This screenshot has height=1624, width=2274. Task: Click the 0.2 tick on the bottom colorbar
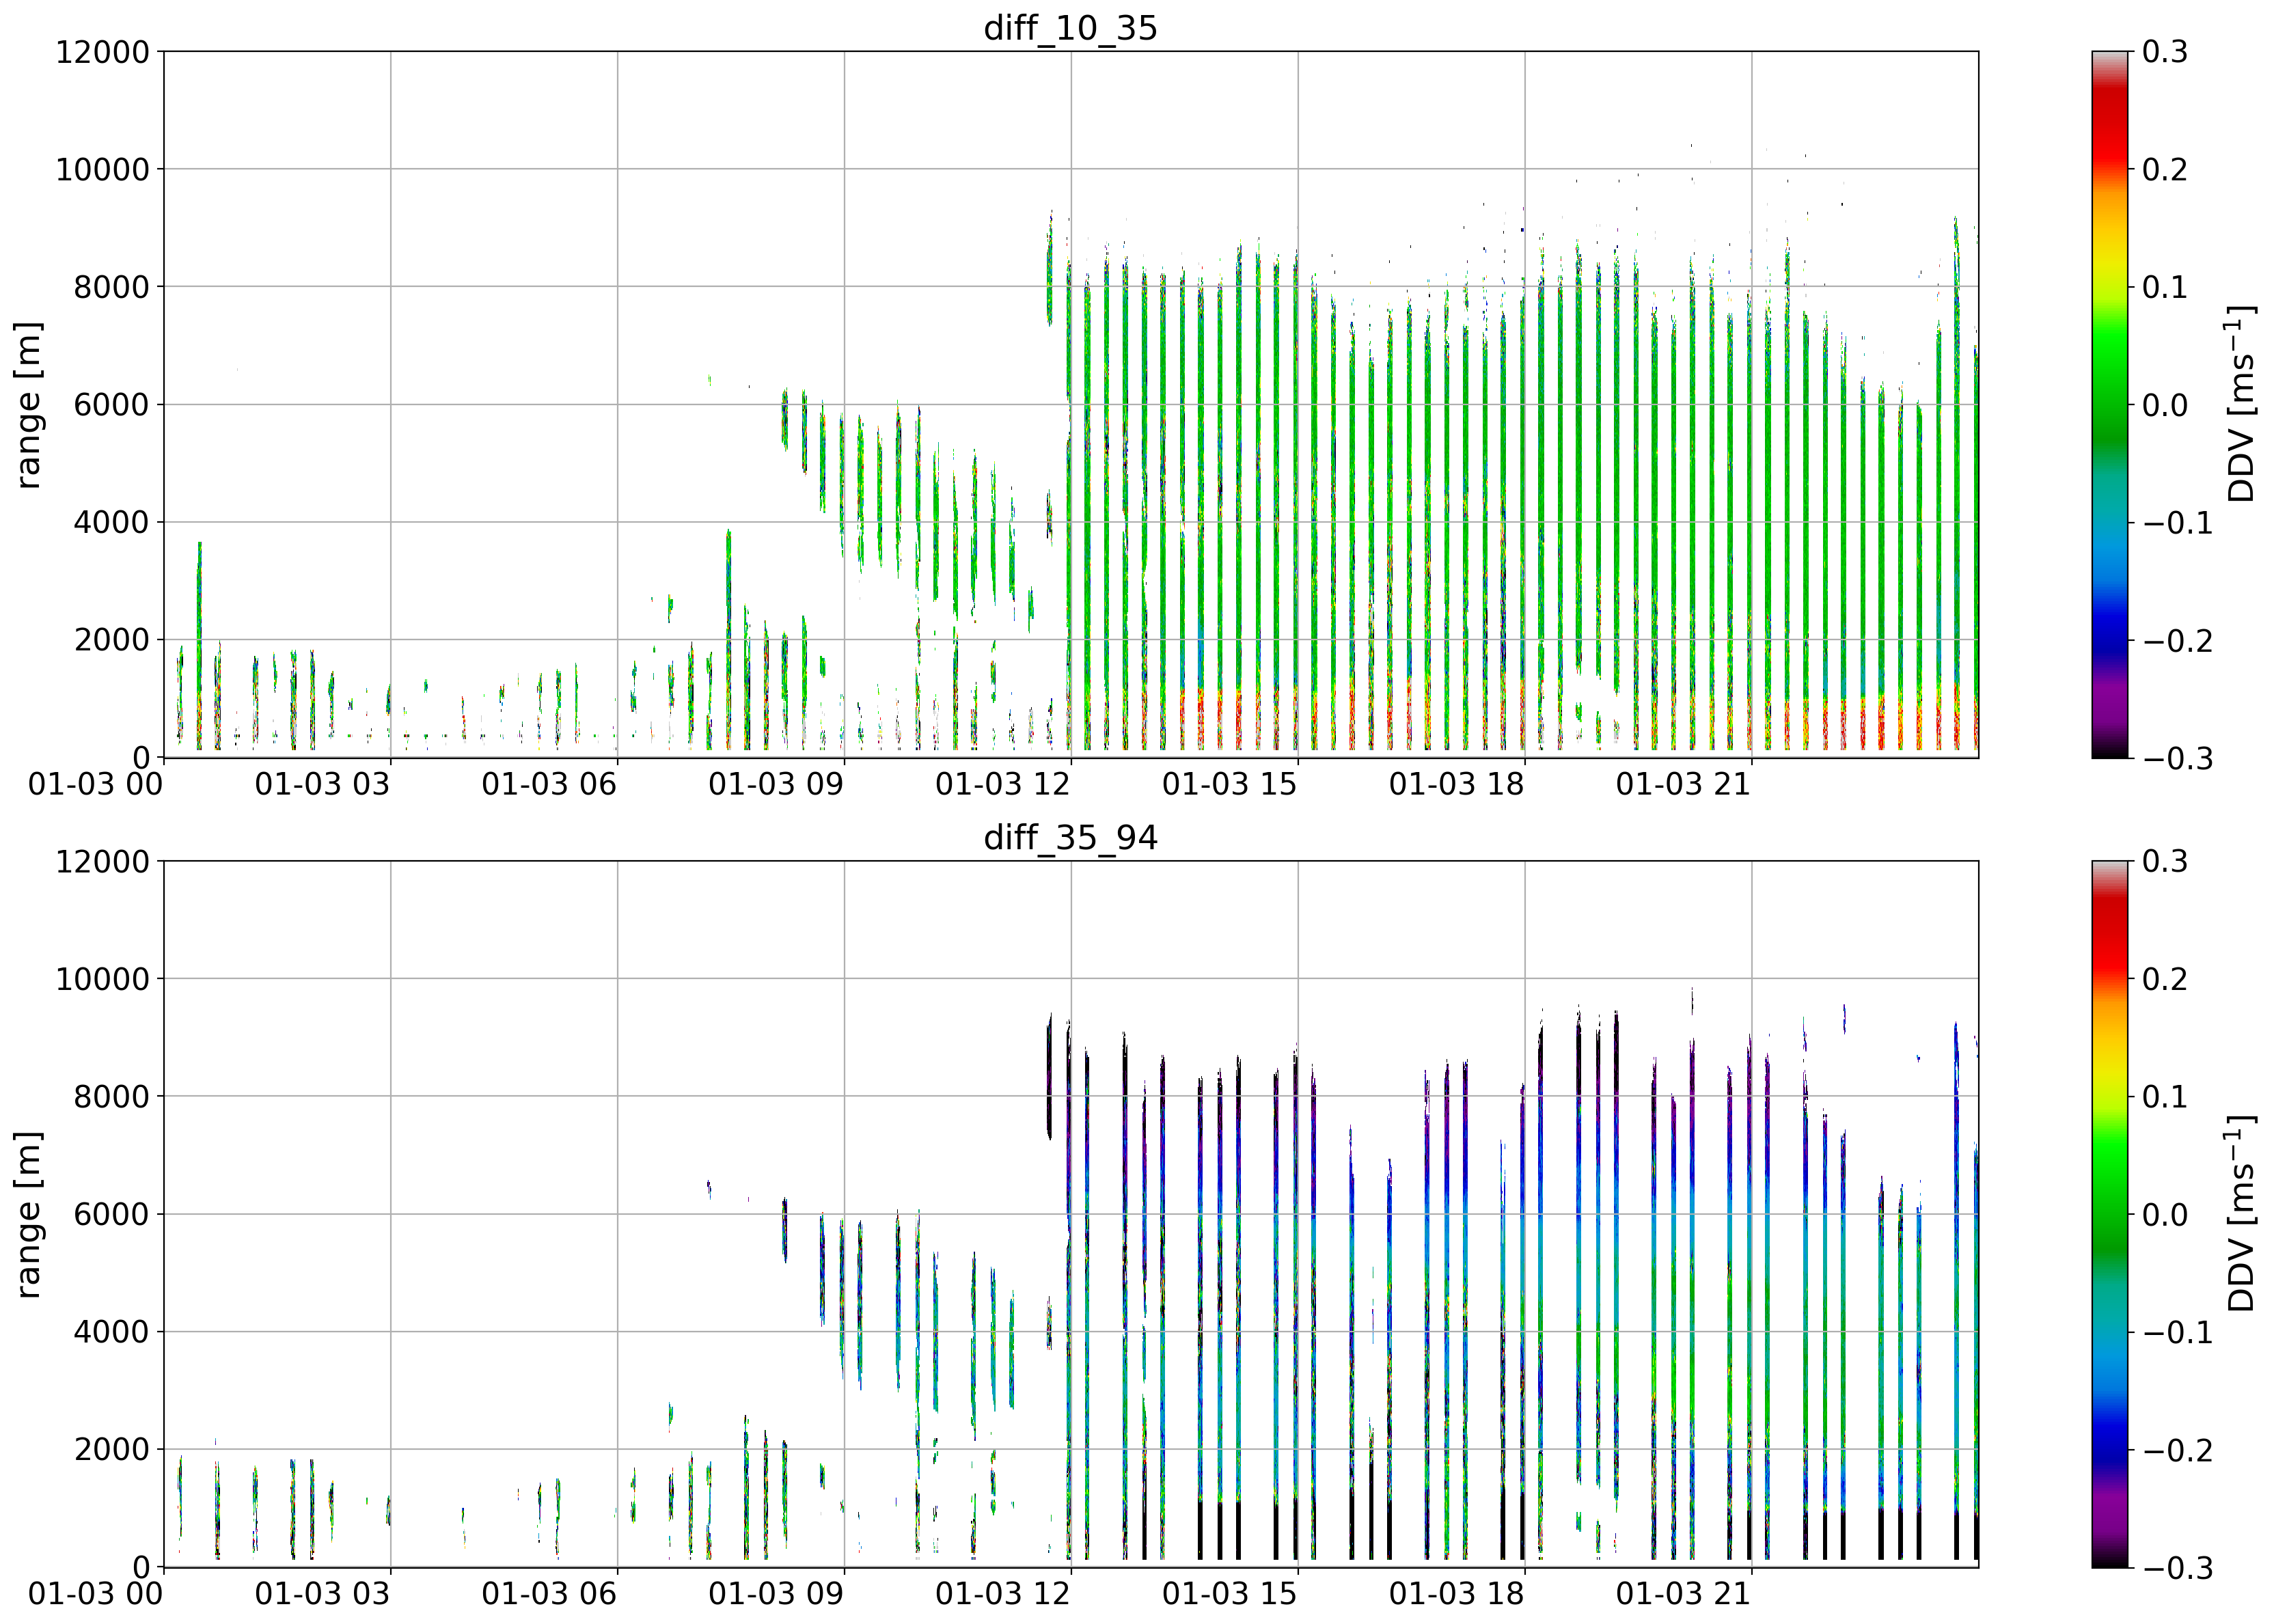2165,979
